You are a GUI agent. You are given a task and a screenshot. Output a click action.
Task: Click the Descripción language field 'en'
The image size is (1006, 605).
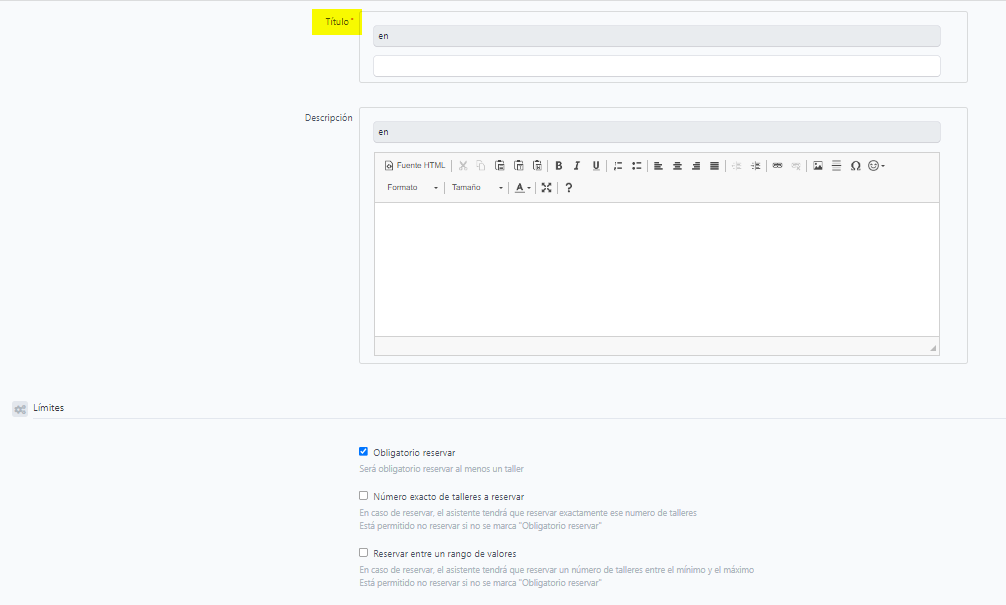click(657, 132)
